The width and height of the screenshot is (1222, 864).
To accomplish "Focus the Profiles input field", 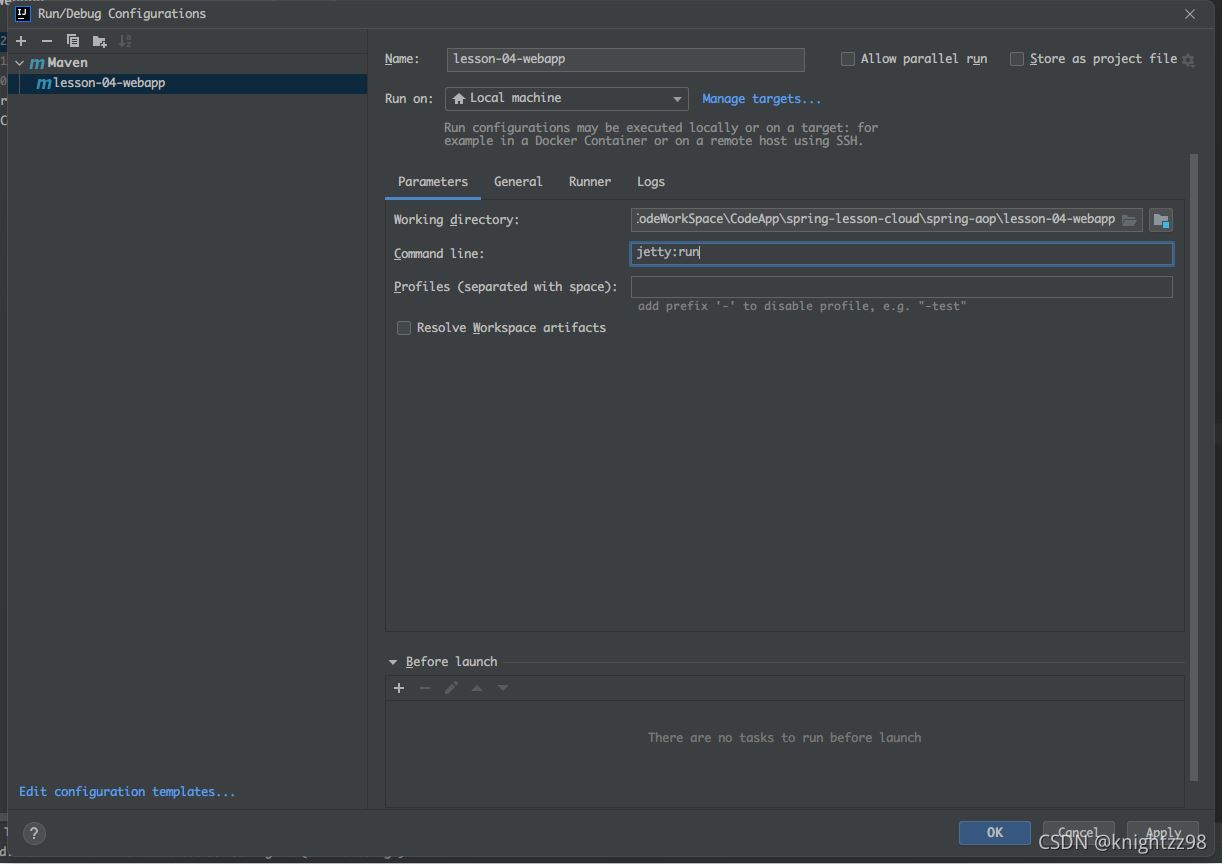I will [x=902, y=287].
